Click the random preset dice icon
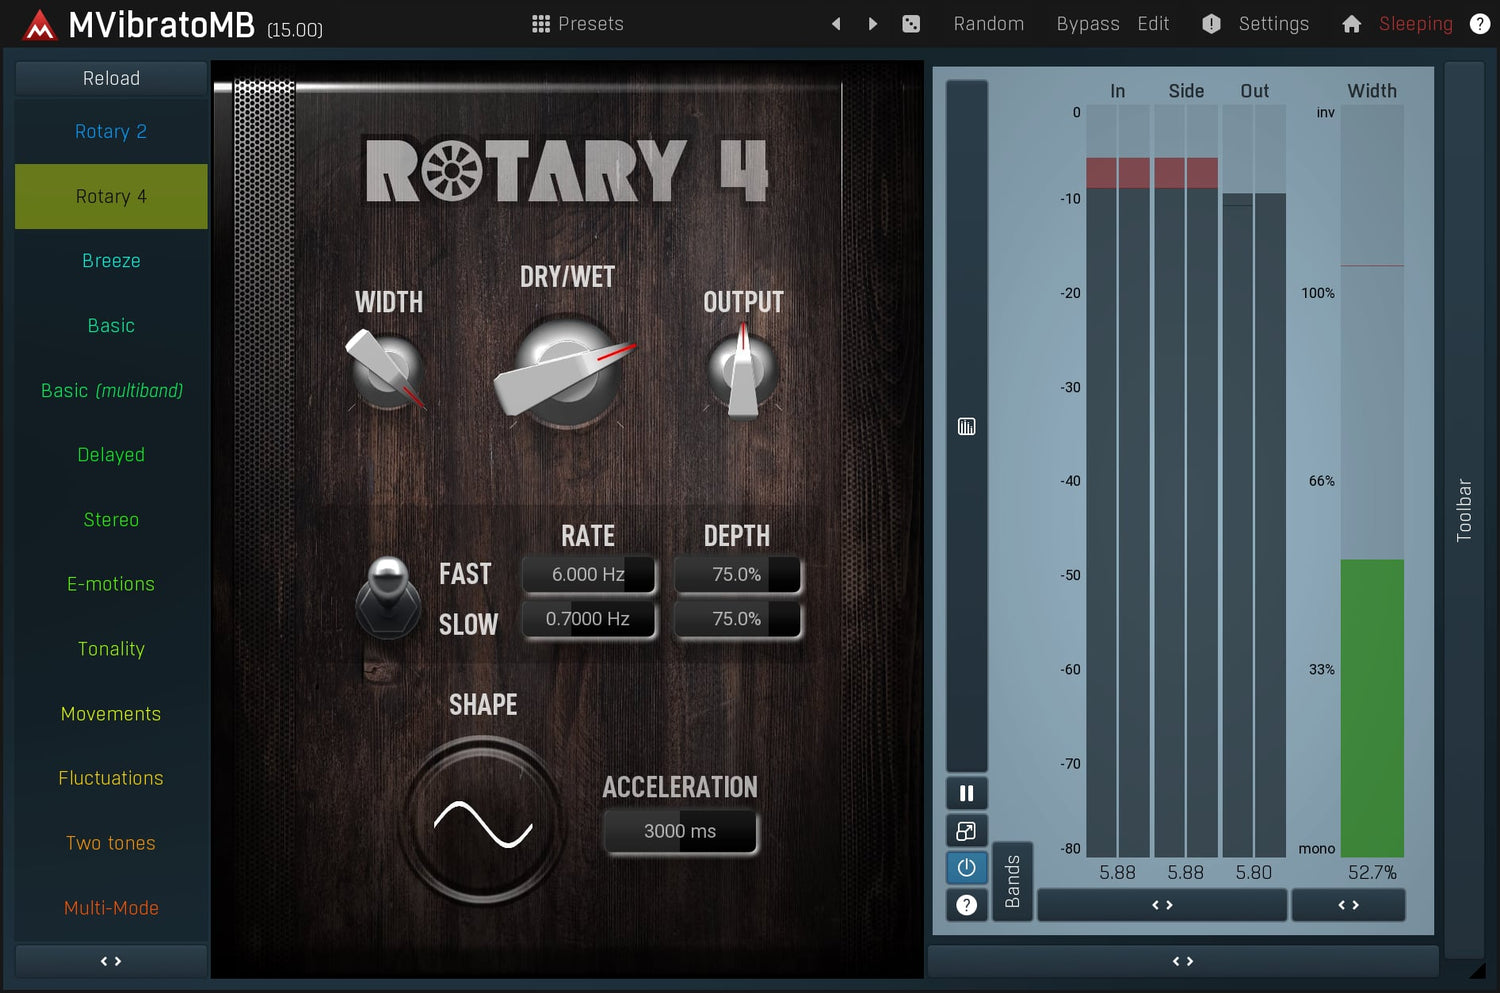 coord(911,24)
